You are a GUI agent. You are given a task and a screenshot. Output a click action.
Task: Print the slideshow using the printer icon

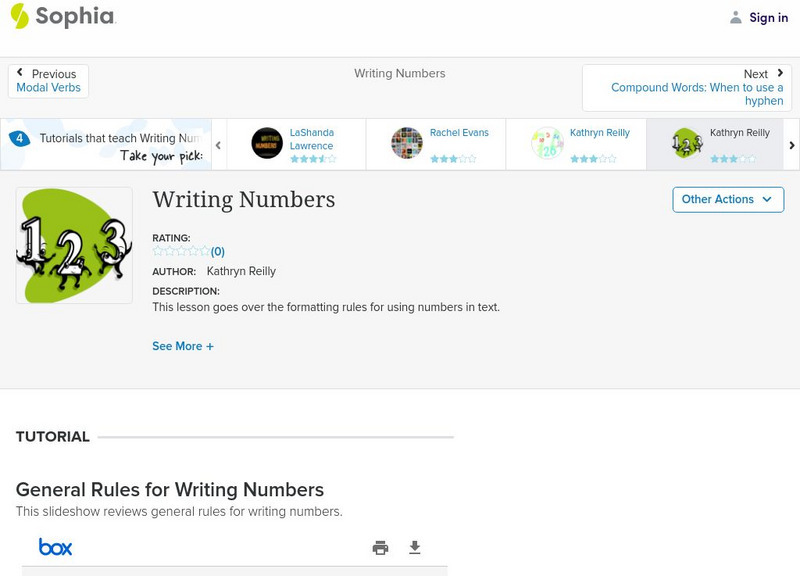coord(380,547)
